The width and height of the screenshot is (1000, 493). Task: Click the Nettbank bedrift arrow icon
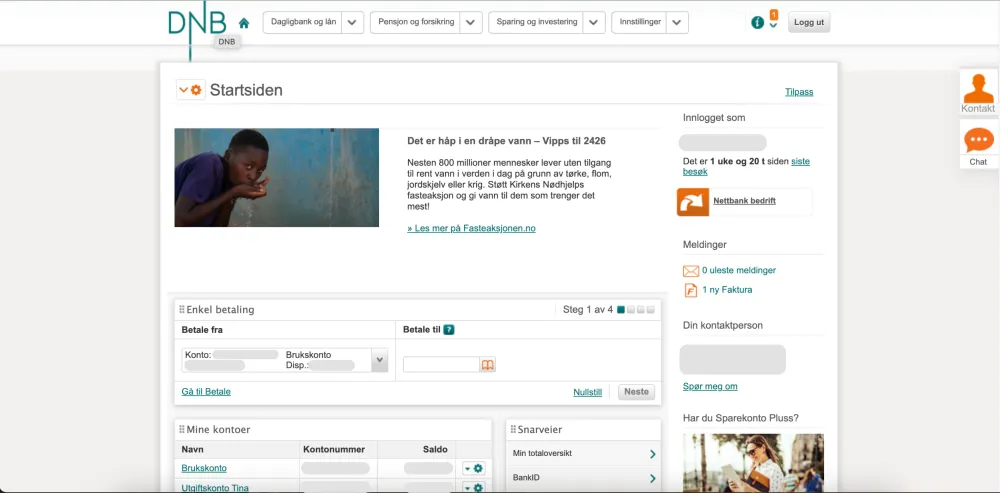[692, 202]
